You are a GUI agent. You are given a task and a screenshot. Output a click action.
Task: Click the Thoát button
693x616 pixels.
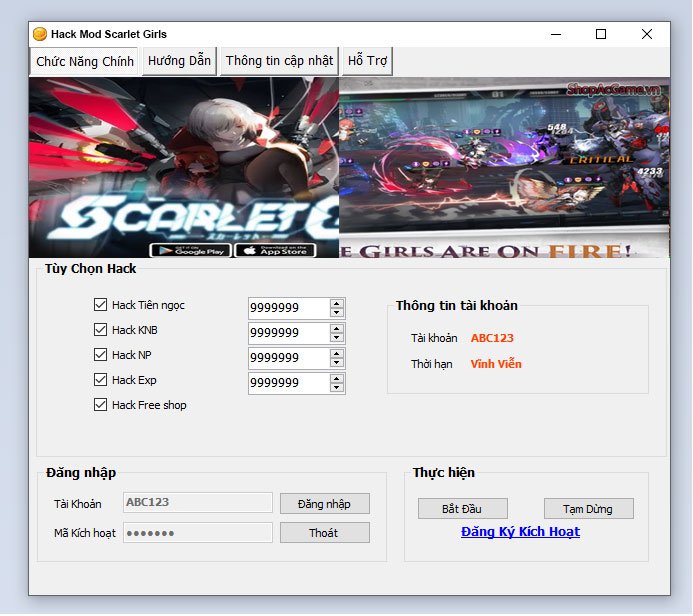tap(325, 533)
